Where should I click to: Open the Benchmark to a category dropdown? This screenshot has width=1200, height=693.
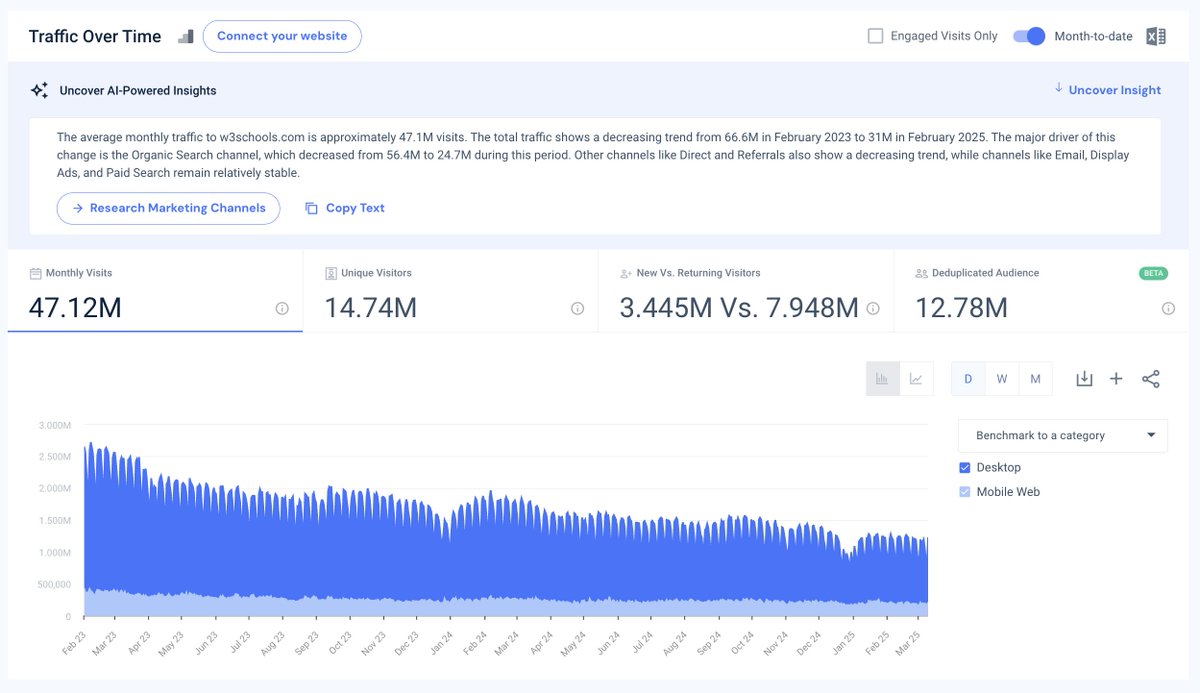point(1063,435)
